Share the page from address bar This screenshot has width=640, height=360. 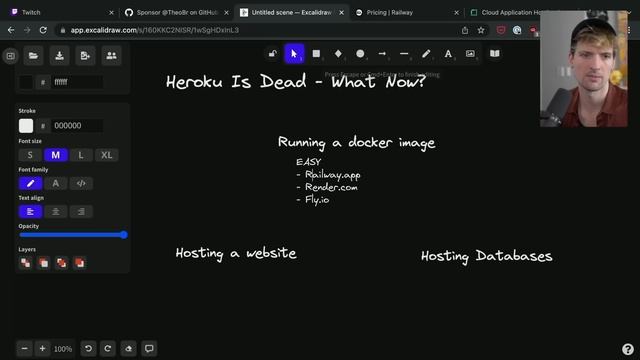click(465, 30)
